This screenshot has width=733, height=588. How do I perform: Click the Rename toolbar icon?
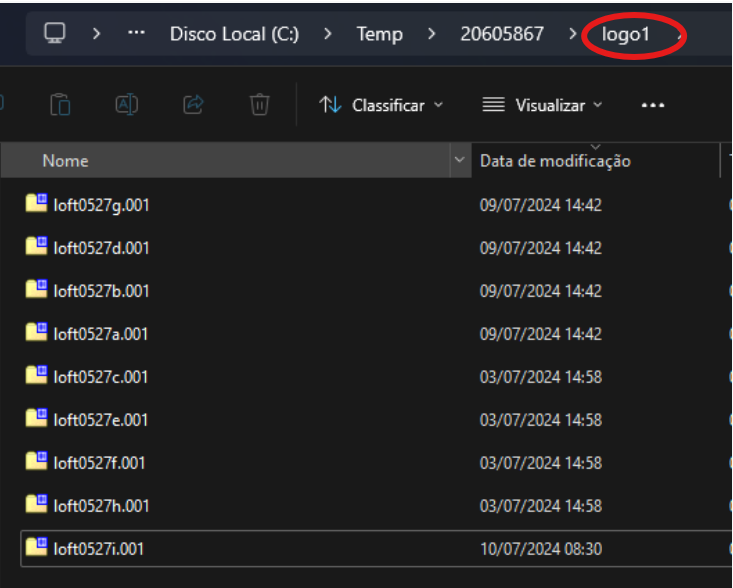126,104
